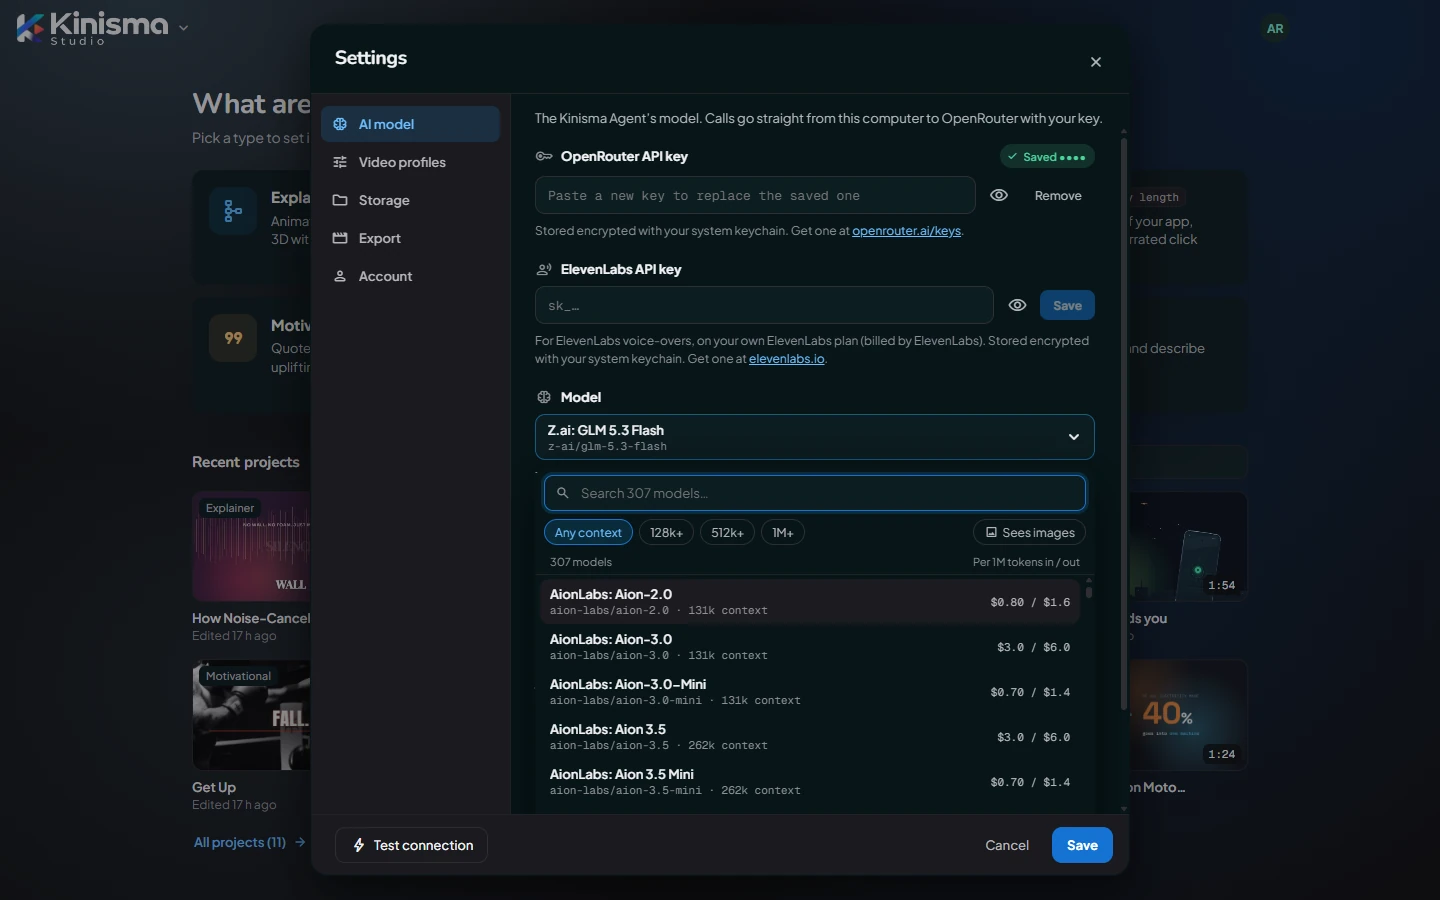Open the AR account avatar menu

[x=1275, y=29]
